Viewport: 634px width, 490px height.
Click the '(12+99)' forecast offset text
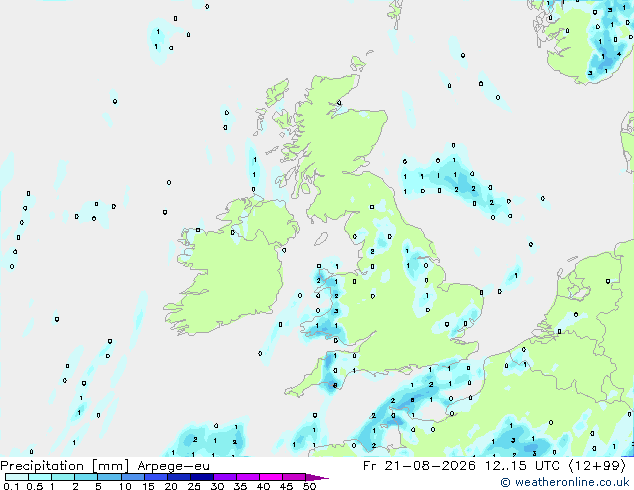coord(598,466)
